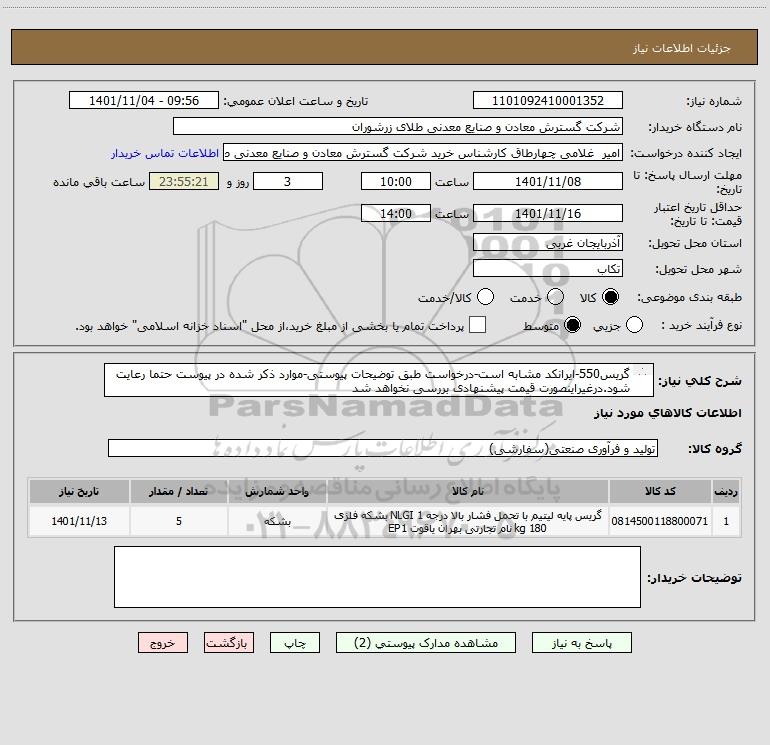The width and height of the screenshot is (770, 745).
Task: Click response deadline time 10:00
Action: point(396,181)
